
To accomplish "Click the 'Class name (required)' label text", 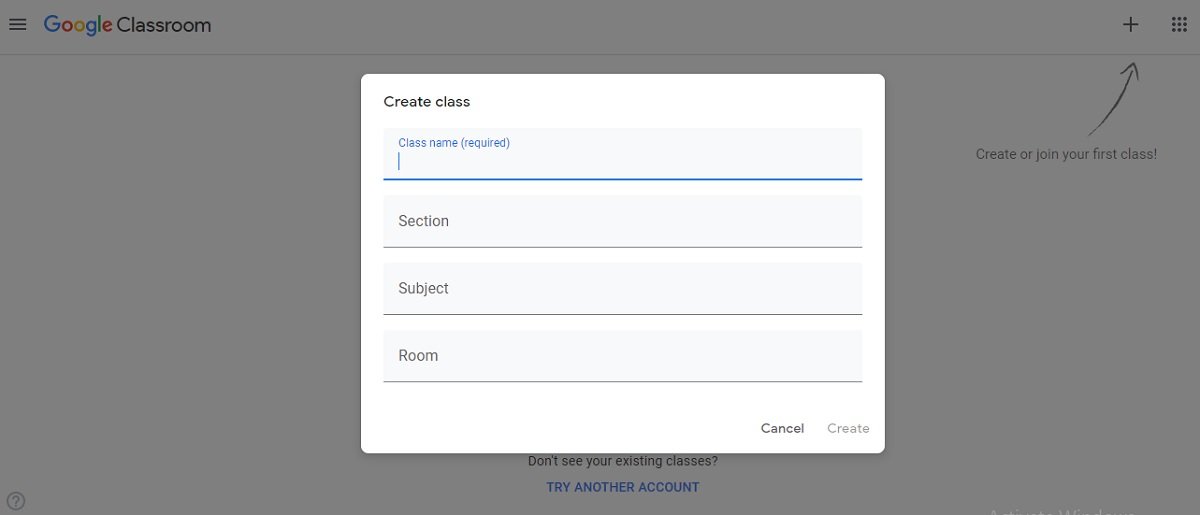I will 454,143.
